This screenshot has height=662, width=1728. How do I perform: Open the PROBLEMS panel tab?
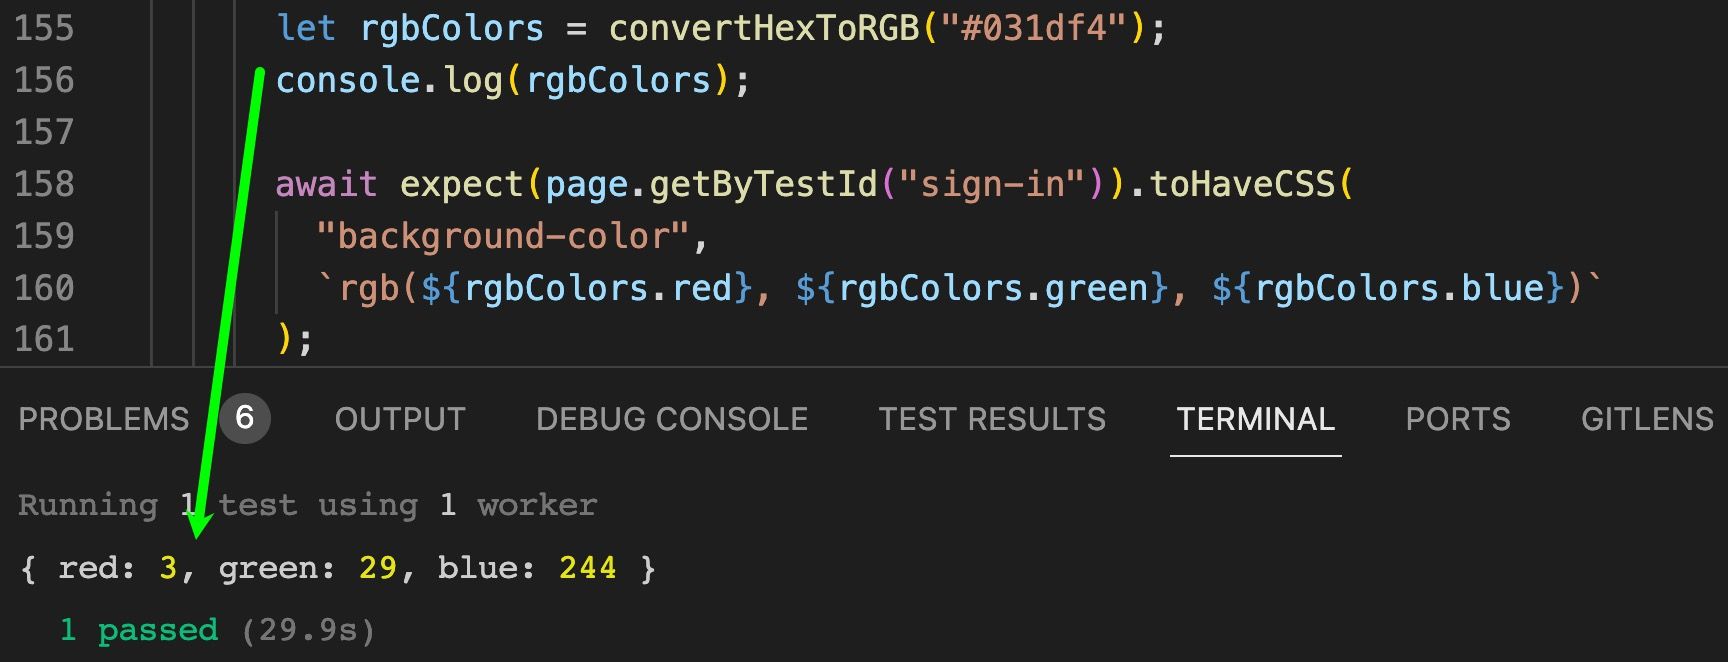104,419
